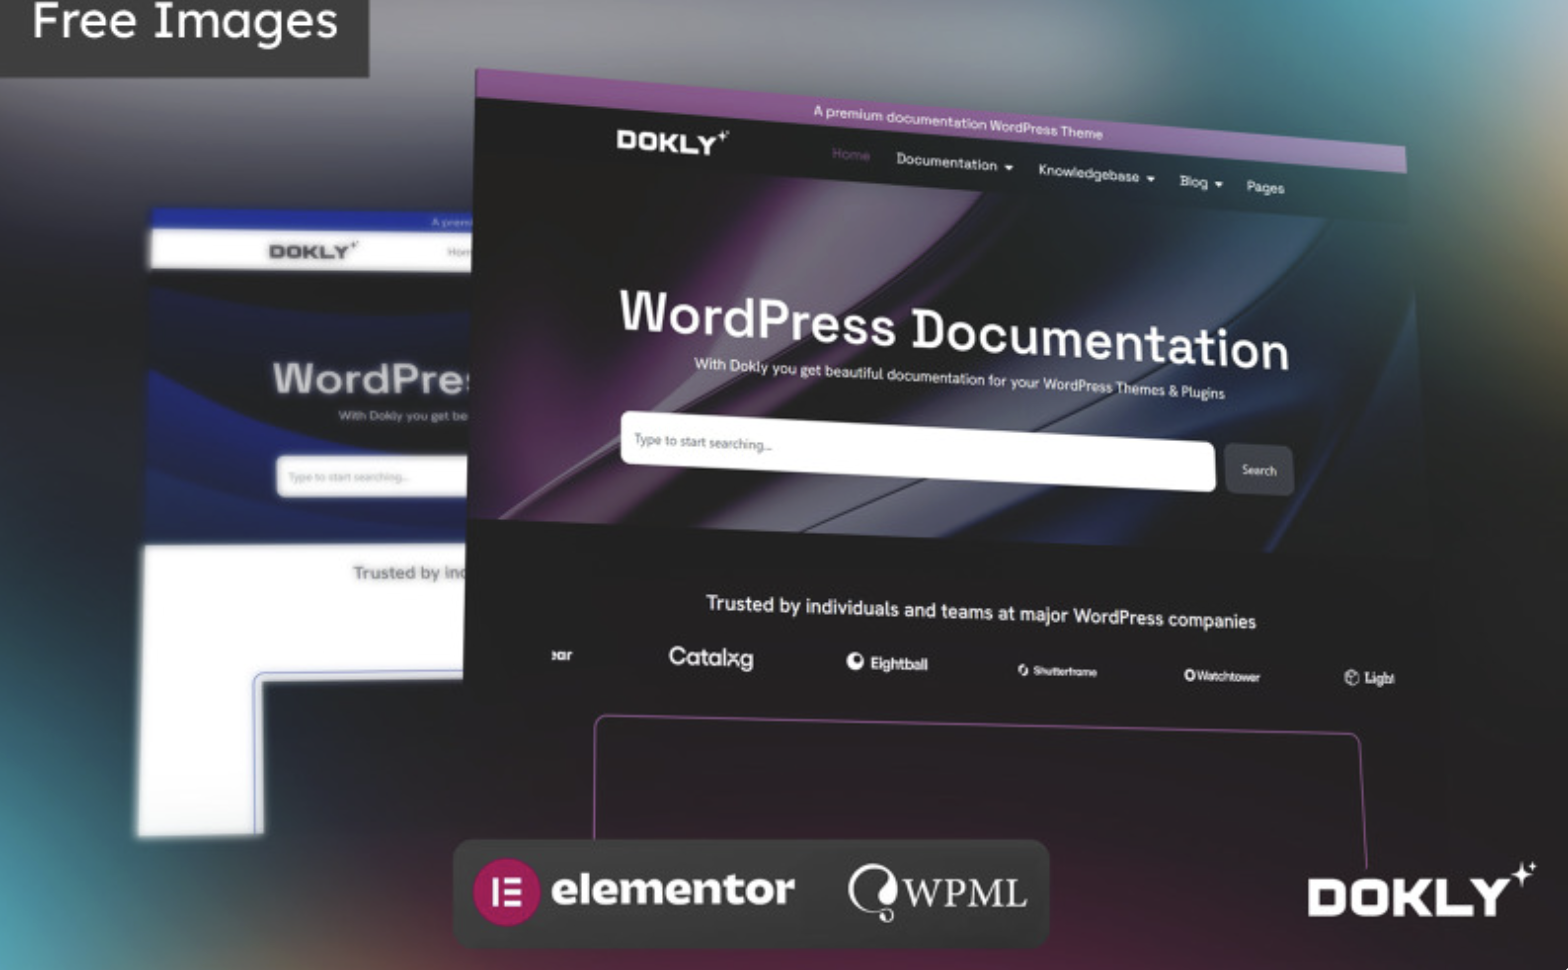Click 'Trusted by individuals and teams' text
The width and height of the screenshot is (1568, 970).
(980, 612)
